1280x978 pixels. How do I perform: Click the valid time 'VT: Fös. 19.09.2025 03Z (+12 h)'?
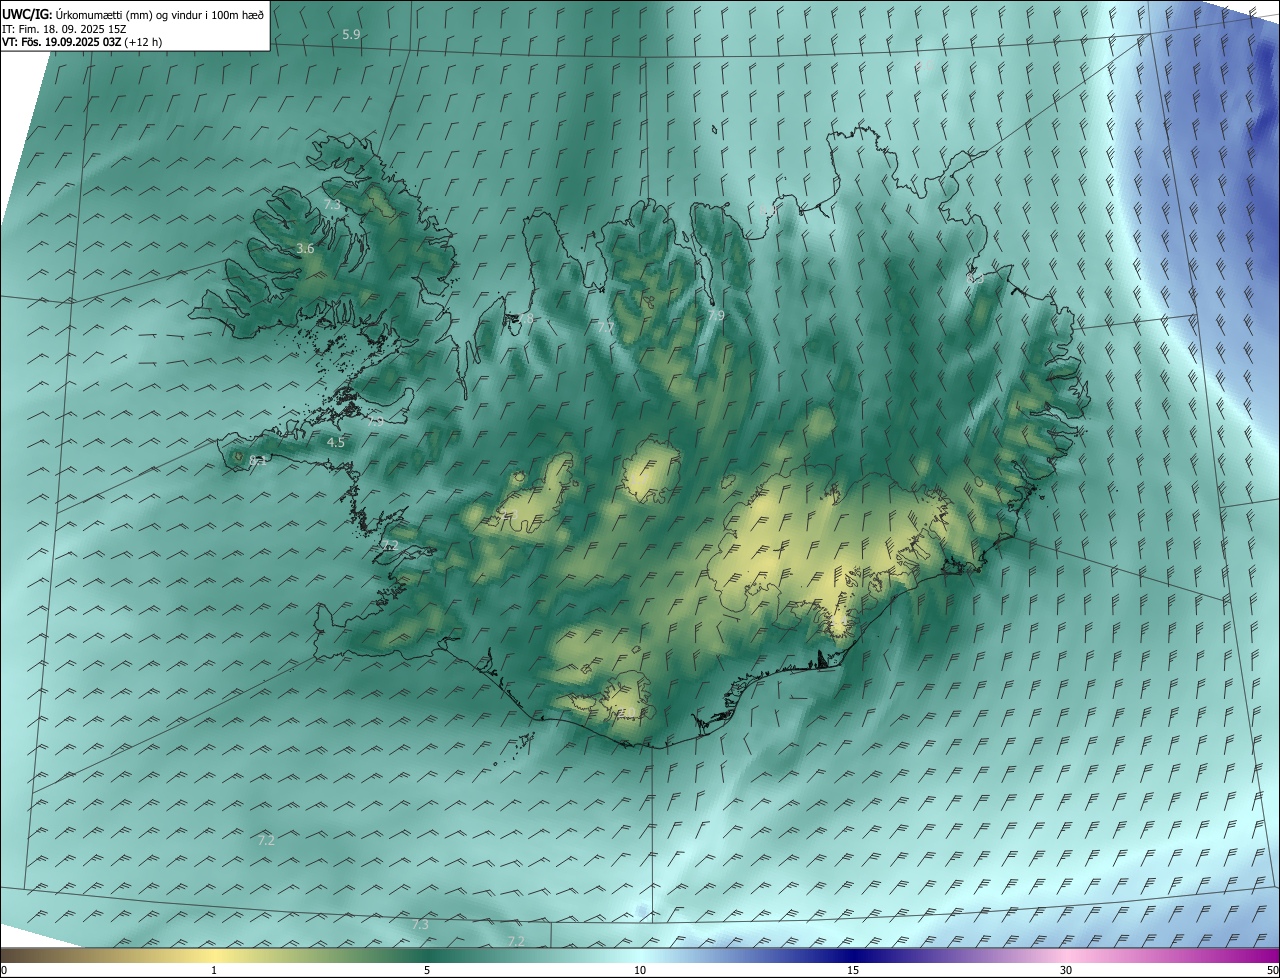coord(82,42)
